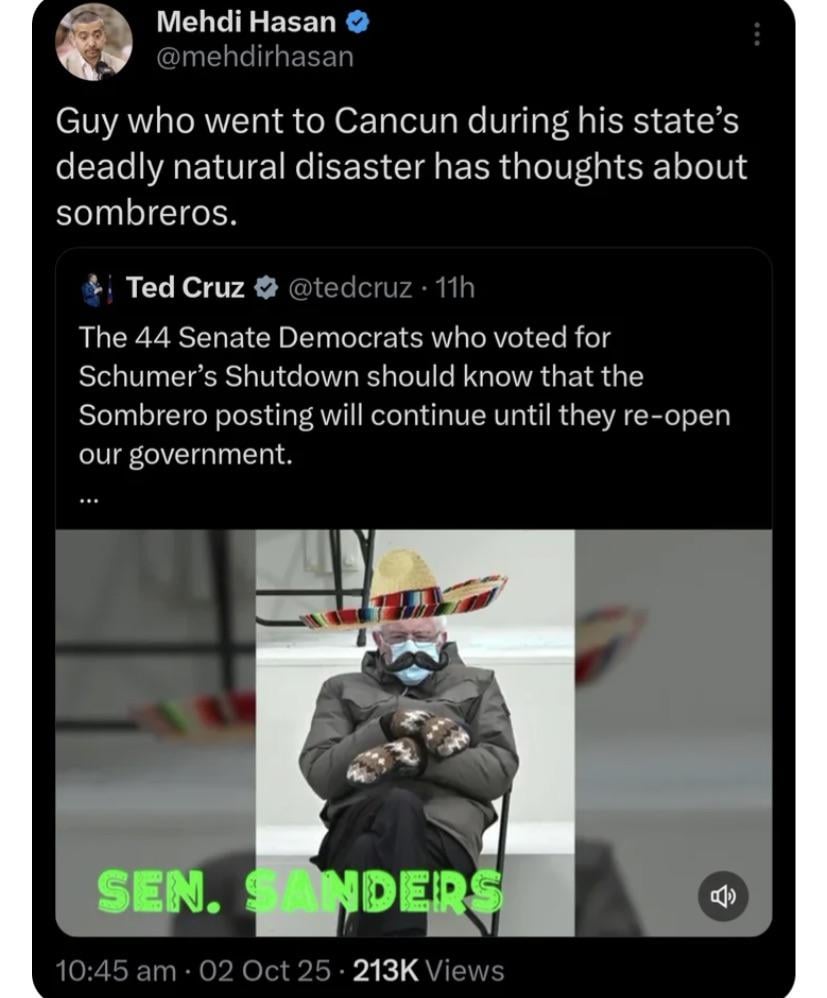The width and height of the screenshot is (827, 998).
Task: Click the main tweet text about Cancun
Action: [401, 167]
